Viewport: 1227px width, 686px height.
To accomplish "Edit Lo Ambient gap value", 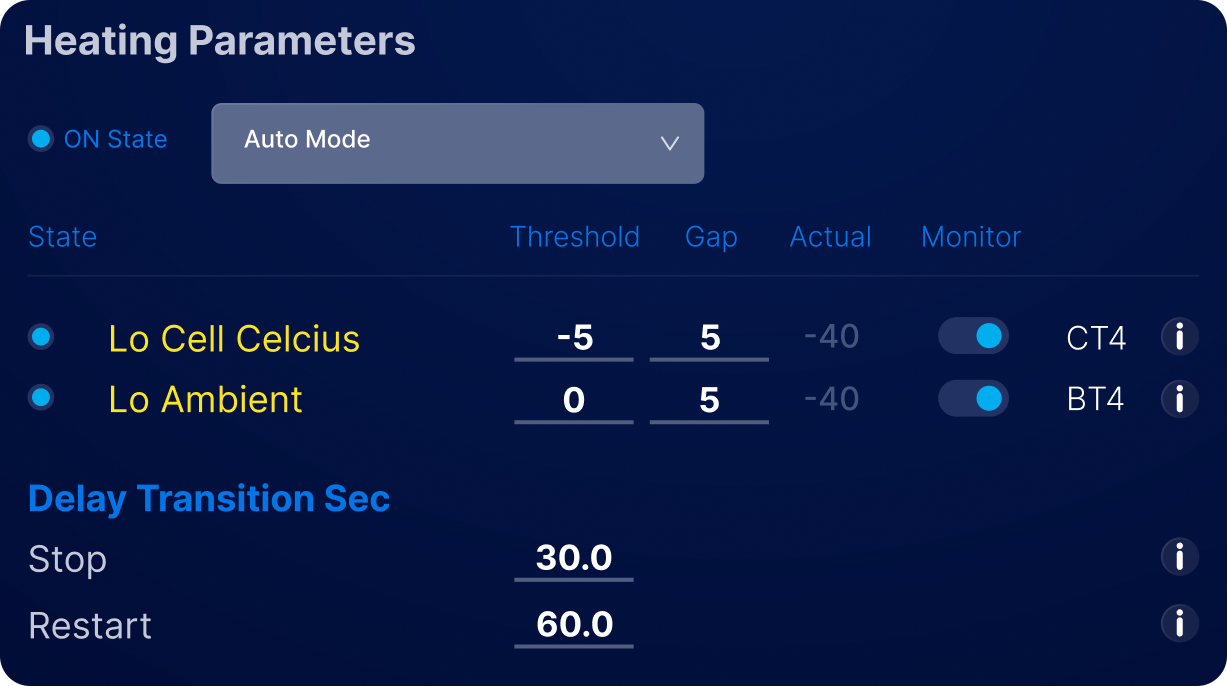I will [x=709, y=401].
